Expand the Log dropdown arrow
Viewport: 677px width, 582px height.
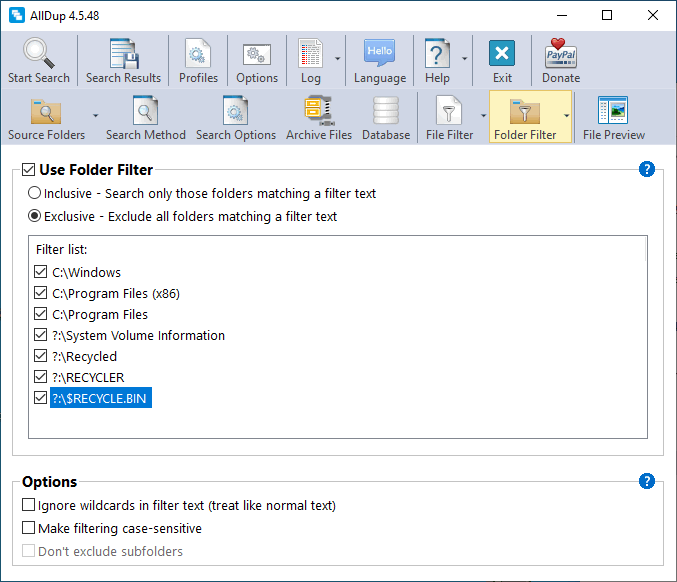coord(338,59)
